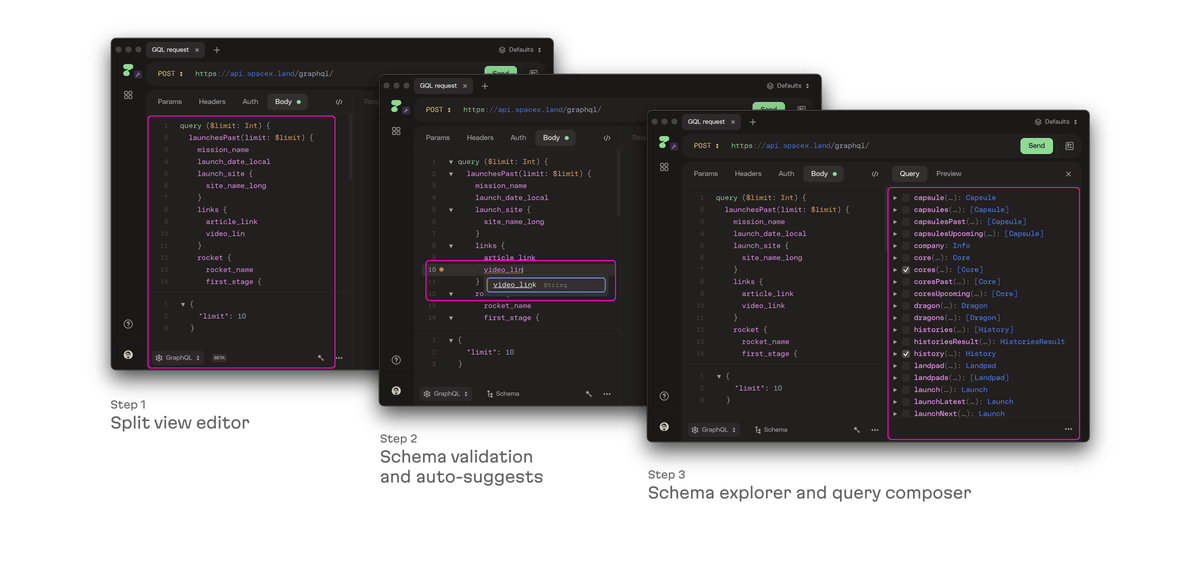1200x571 pixels.
Task: Click the help icon in Step 3 sidebar
Action: pyautogui.click(x=664, y=396)
